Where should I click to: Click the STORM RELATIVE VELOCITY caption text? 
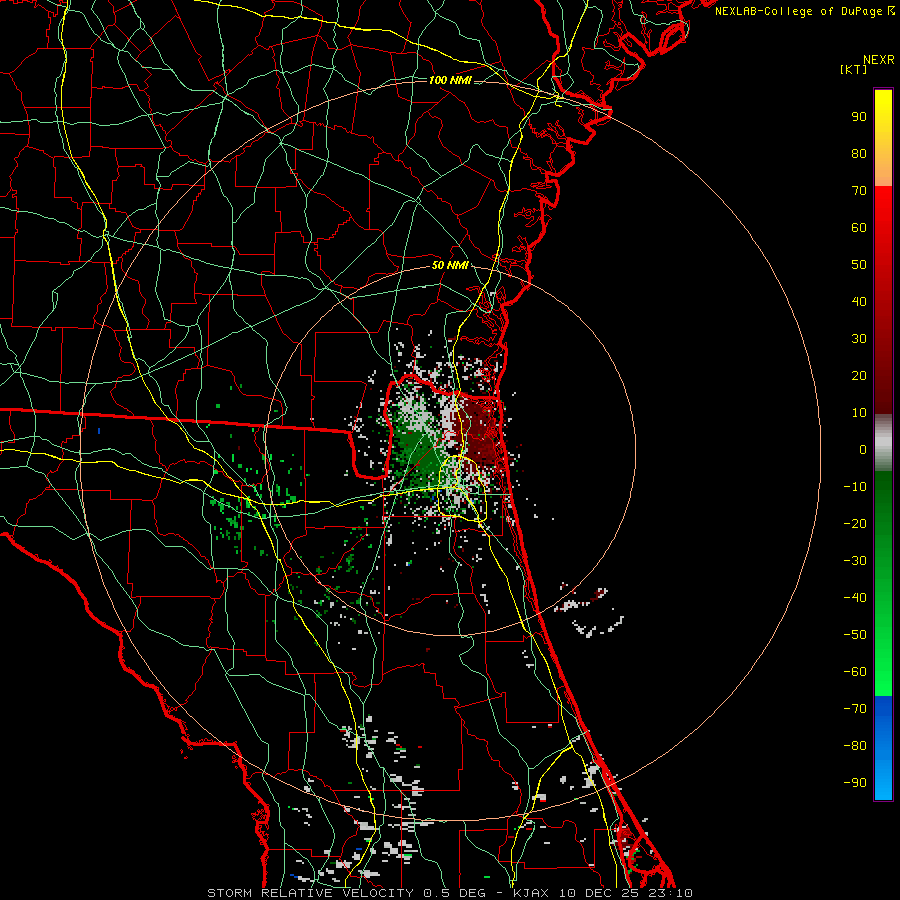(x=310, y=893)
